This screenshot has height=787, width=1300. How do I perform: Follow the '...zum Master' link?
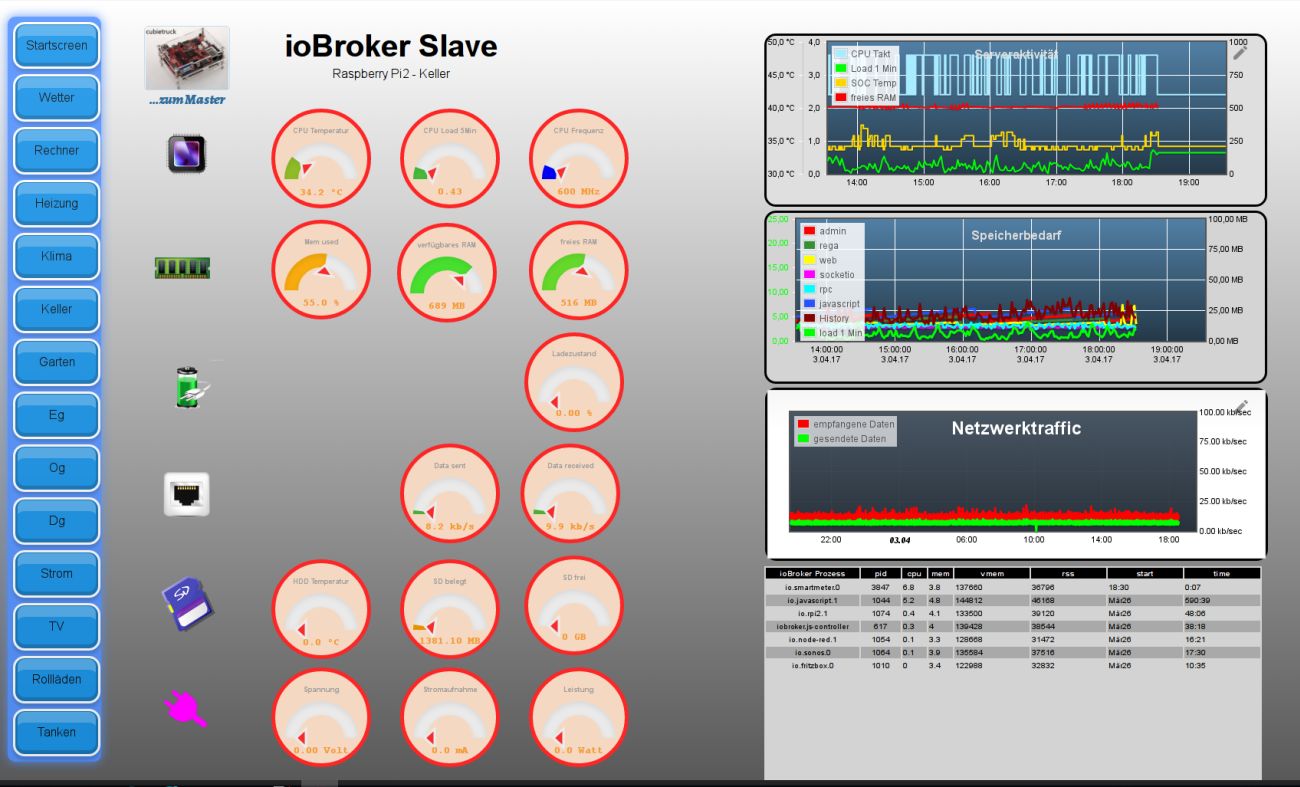click(187, 99)
